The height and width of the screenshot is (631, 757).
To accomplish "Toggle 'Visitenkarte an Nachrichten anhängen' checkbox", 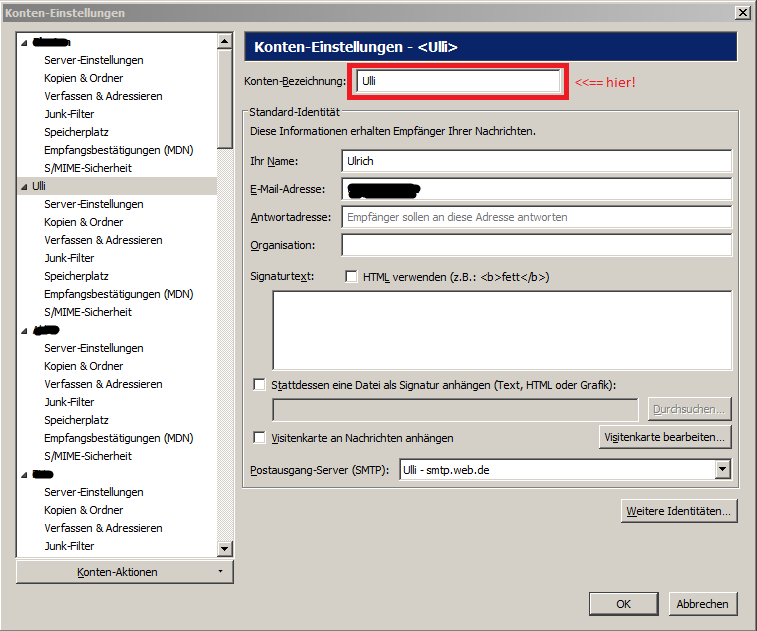I will click(260, 438).
